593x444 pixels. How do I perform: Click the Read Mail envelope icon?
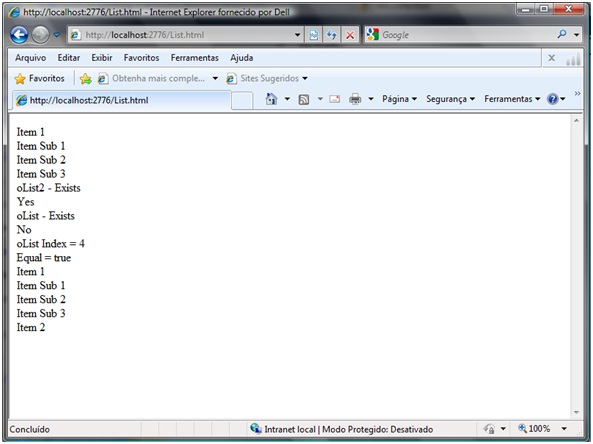(x=334, y=99)
